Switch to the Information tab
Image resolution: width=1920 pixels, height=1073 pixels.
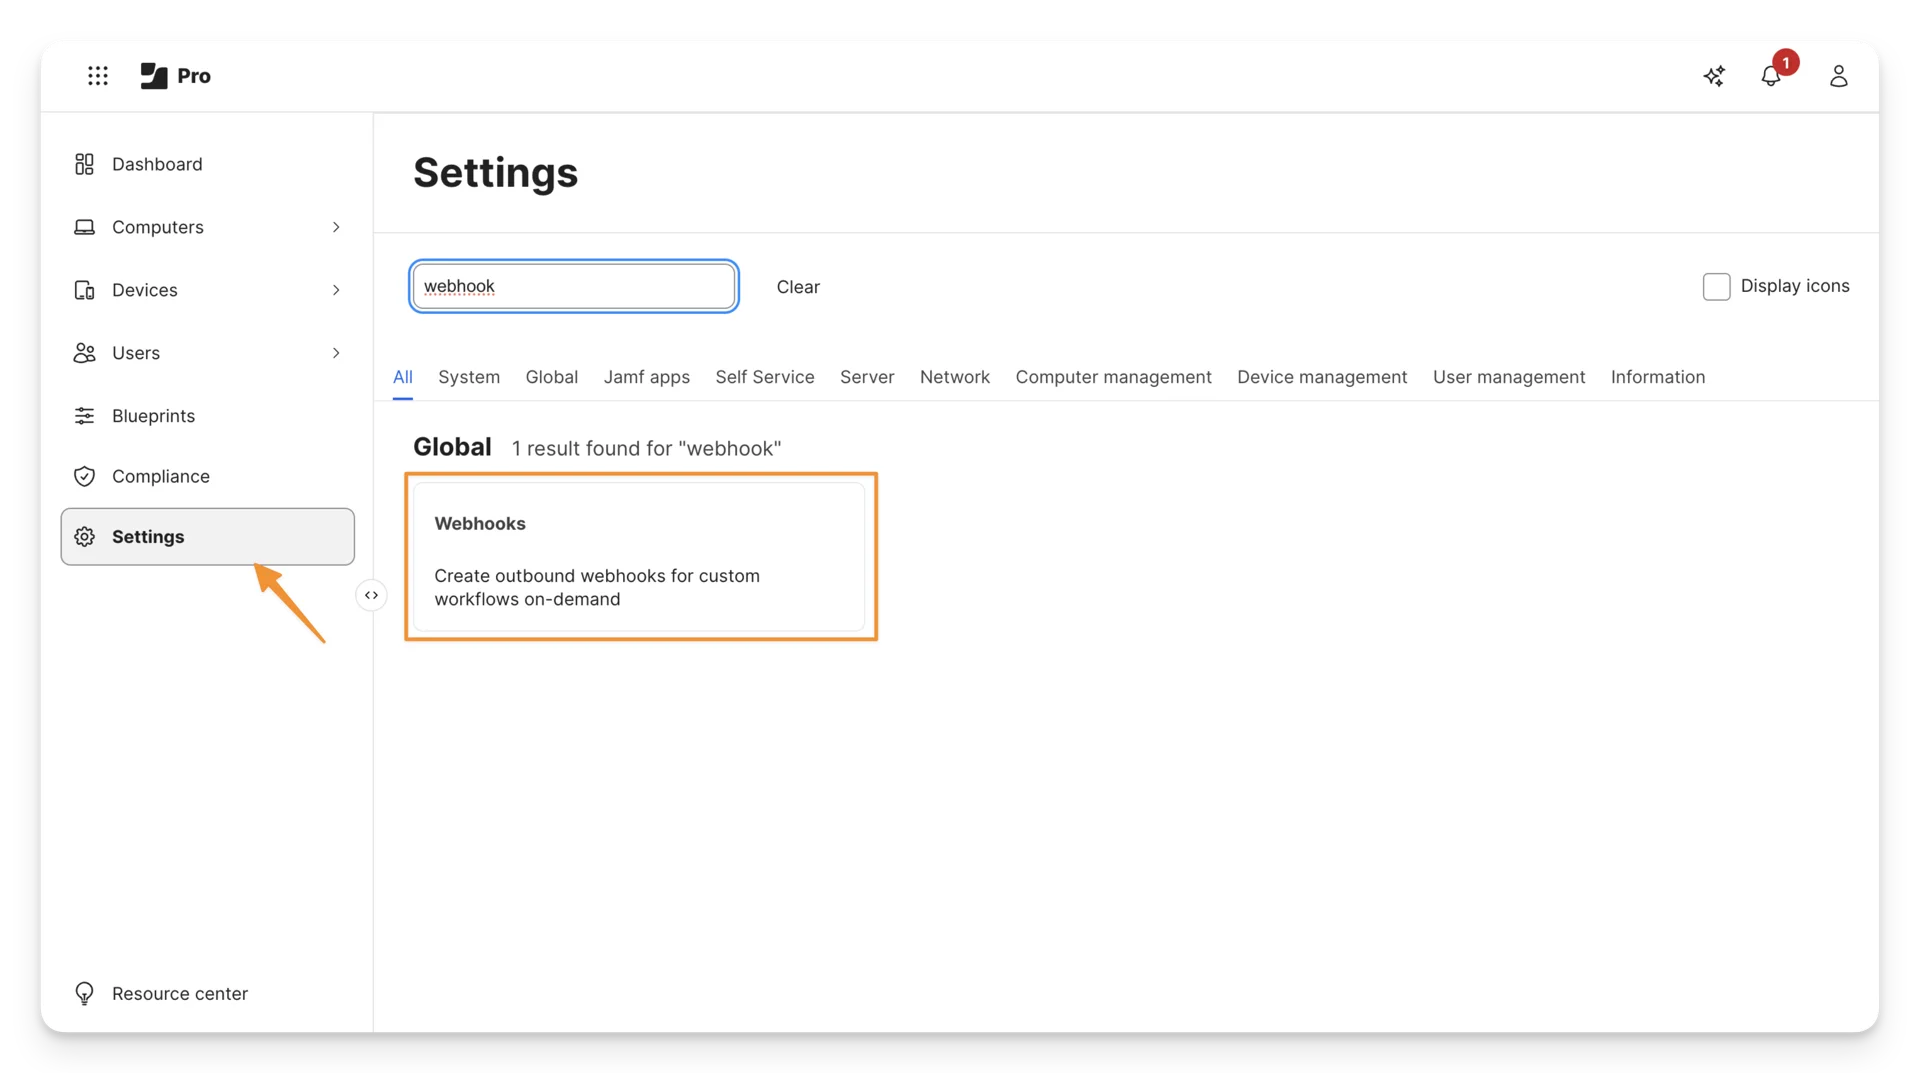[x=1658, y=377]
